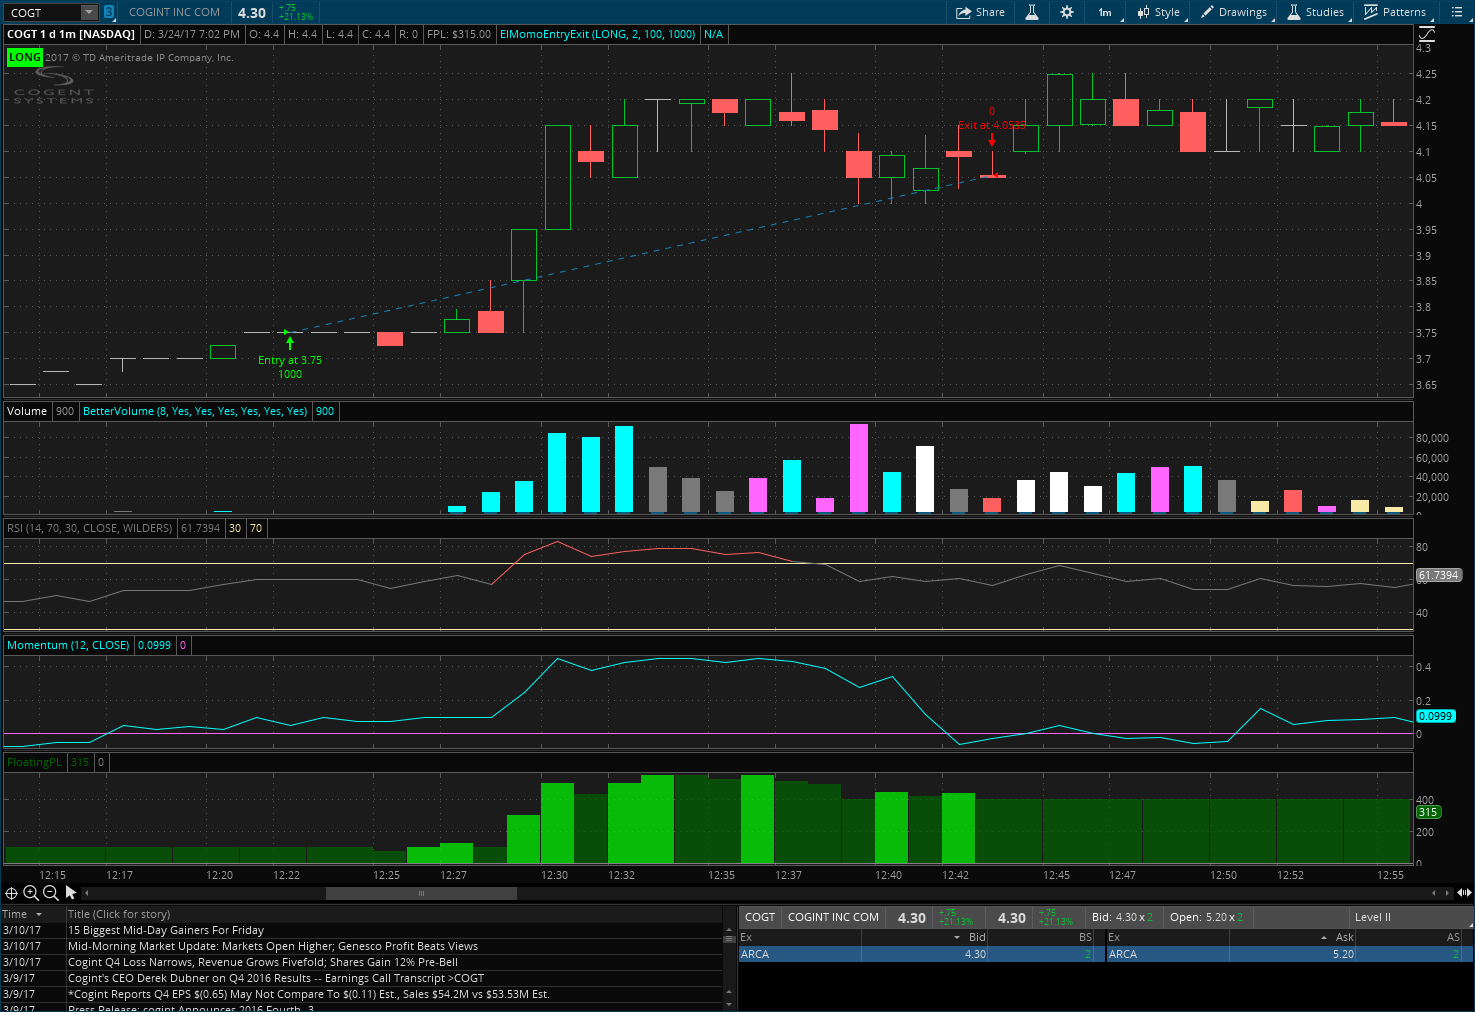
Task: Click the ElMomoEntryExit strategy label
Action: 597,34
